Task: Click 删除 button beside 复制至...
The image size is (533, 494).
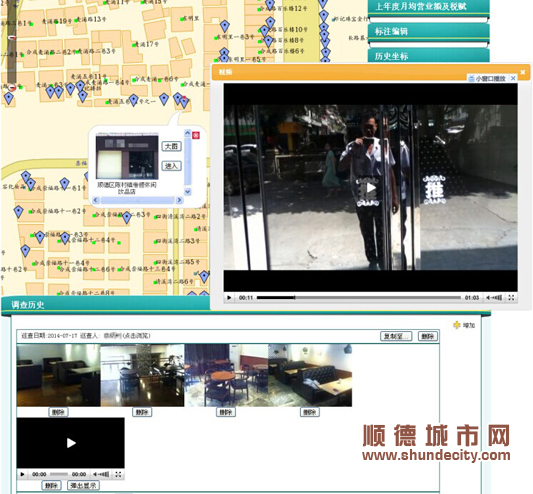Action: (x=428, y=336)
